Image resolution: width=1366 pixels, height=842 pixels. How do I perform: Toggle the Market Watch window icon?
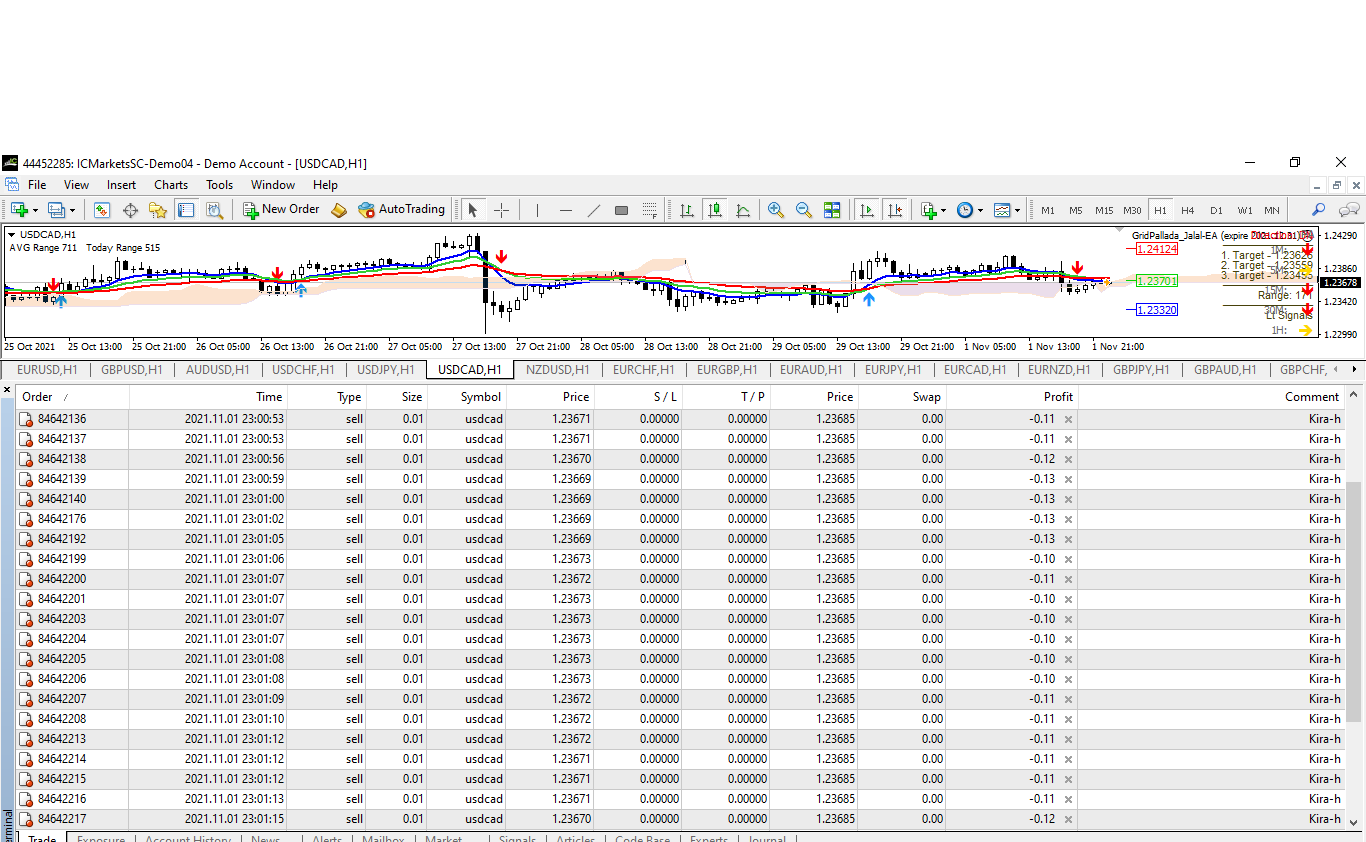click(x=101, y=210)
